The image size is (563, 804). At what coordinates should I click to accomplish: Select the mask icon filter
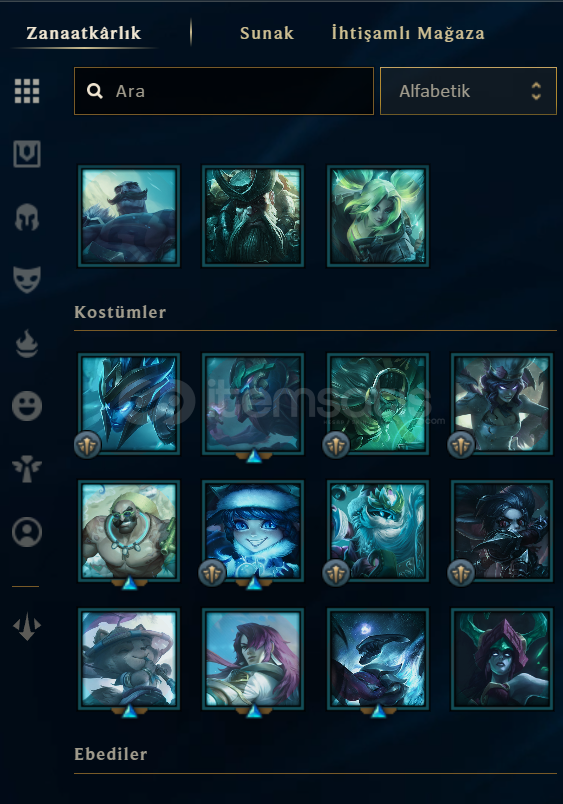(x=27, y=279)
